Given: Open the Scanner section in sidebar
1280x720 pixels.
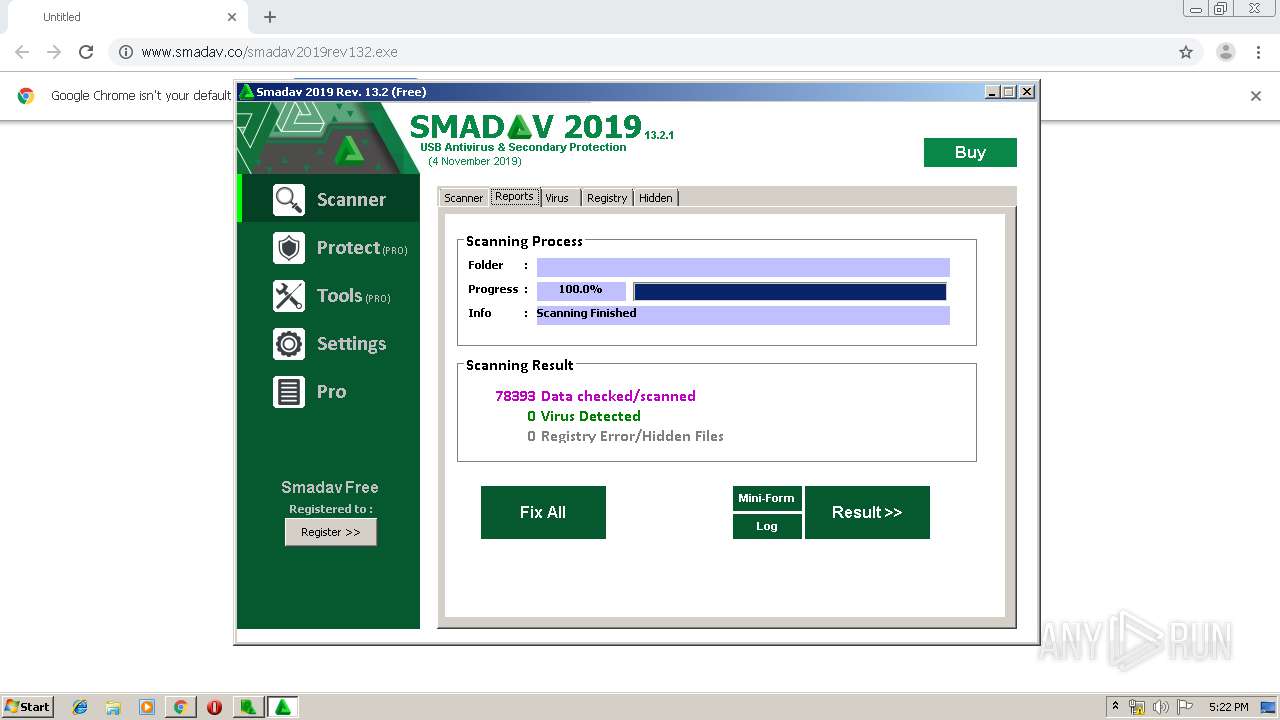Looking at the screenshot, I should (x=329, y=199).
